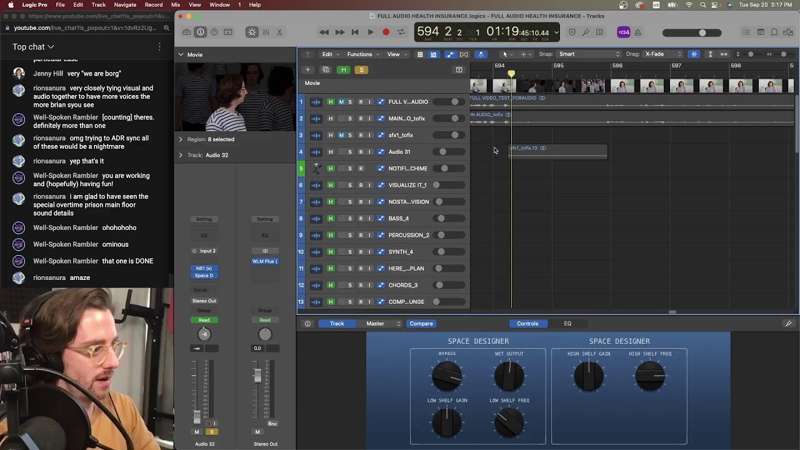Open the Functions dropdown in tracks area
The width and height of the screenshot is (800, 450).
coord(363,54)
